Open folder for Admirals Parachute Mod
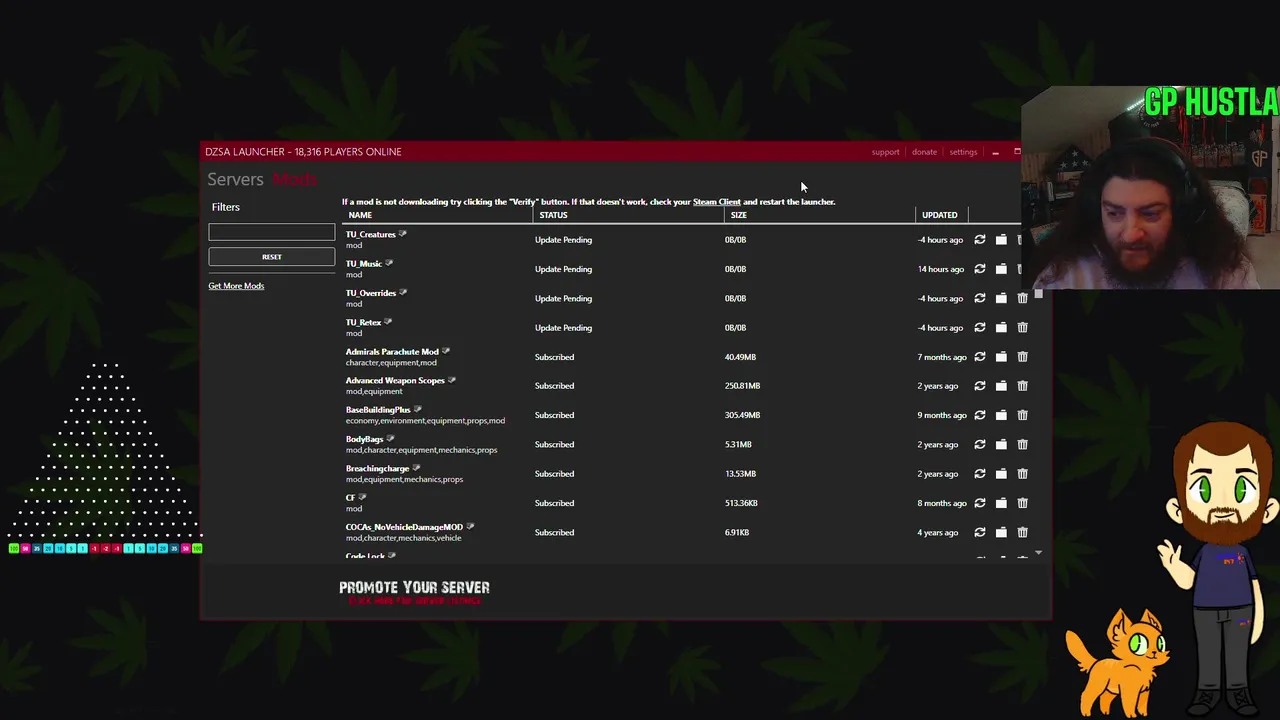1280x720 pixels. 1001,357
